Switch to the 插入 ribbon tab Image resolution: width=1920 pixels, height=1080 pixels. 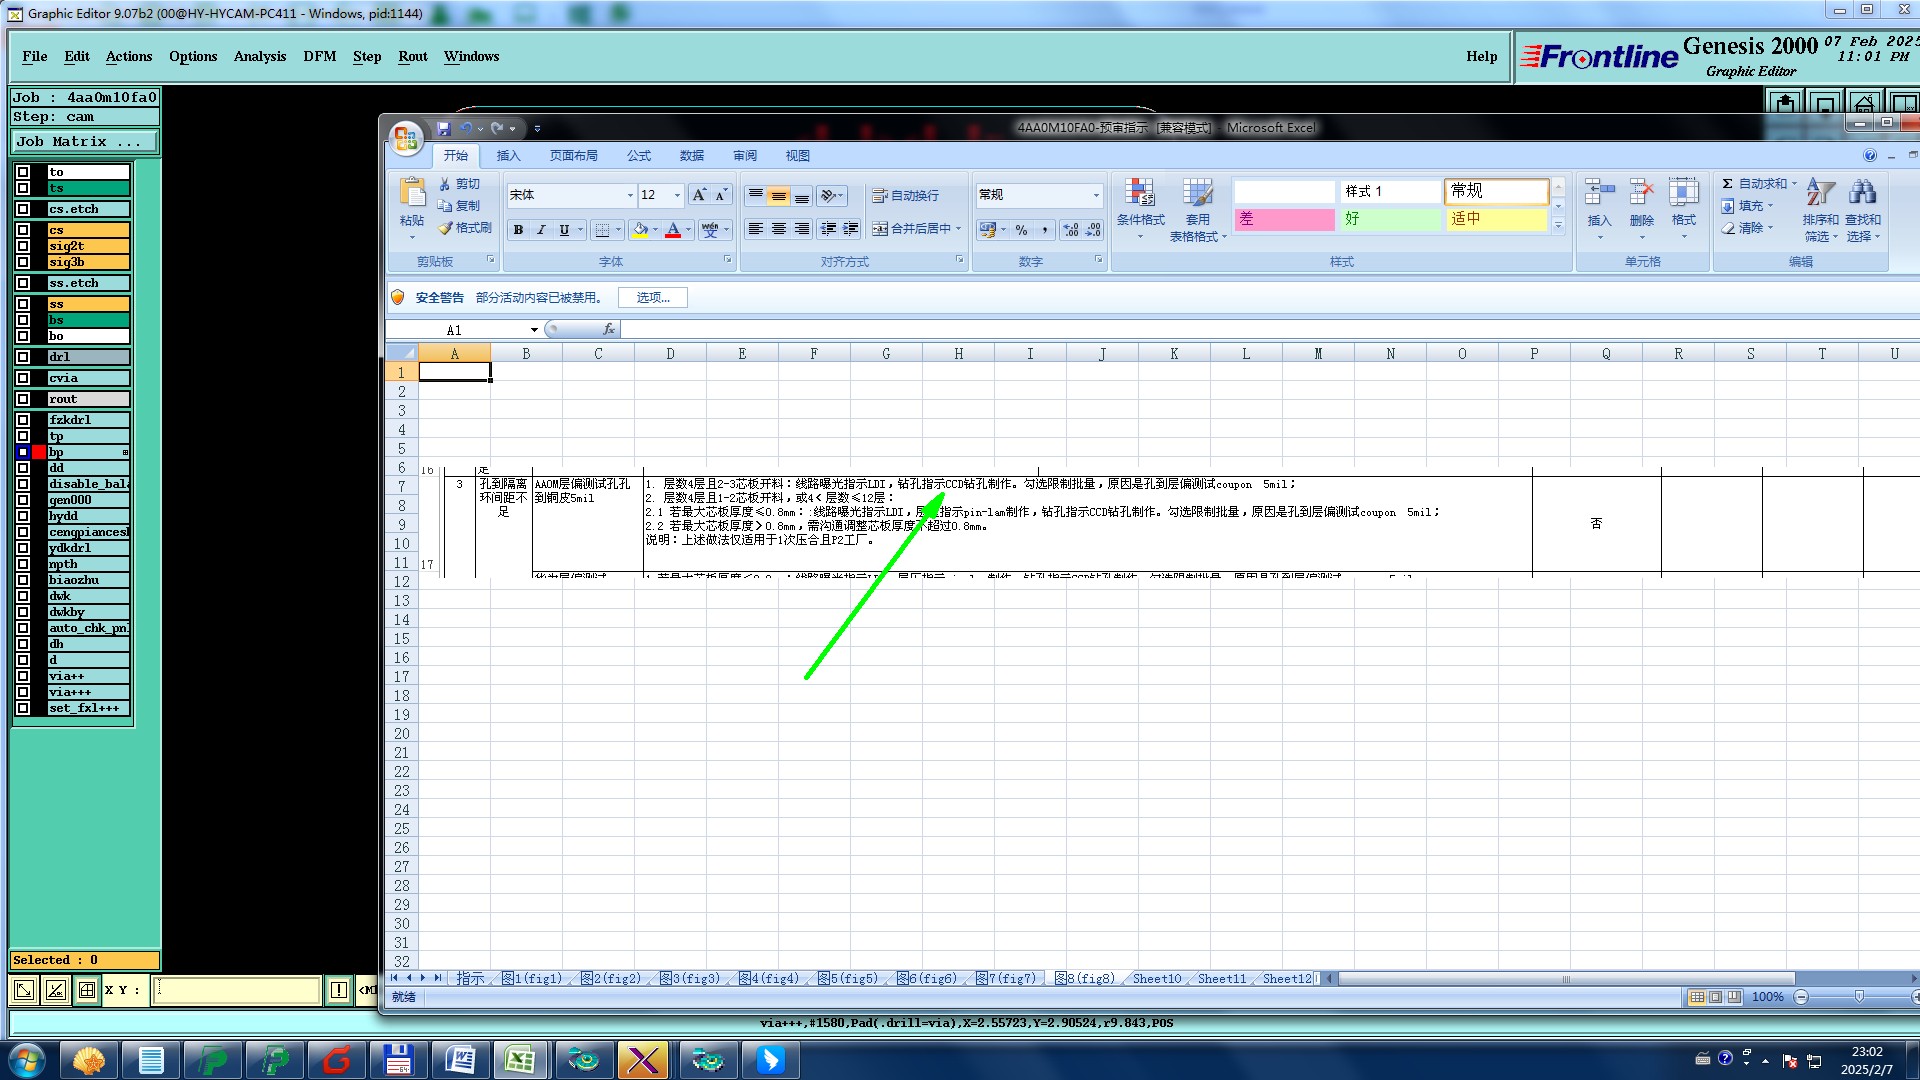pos(509,155)
